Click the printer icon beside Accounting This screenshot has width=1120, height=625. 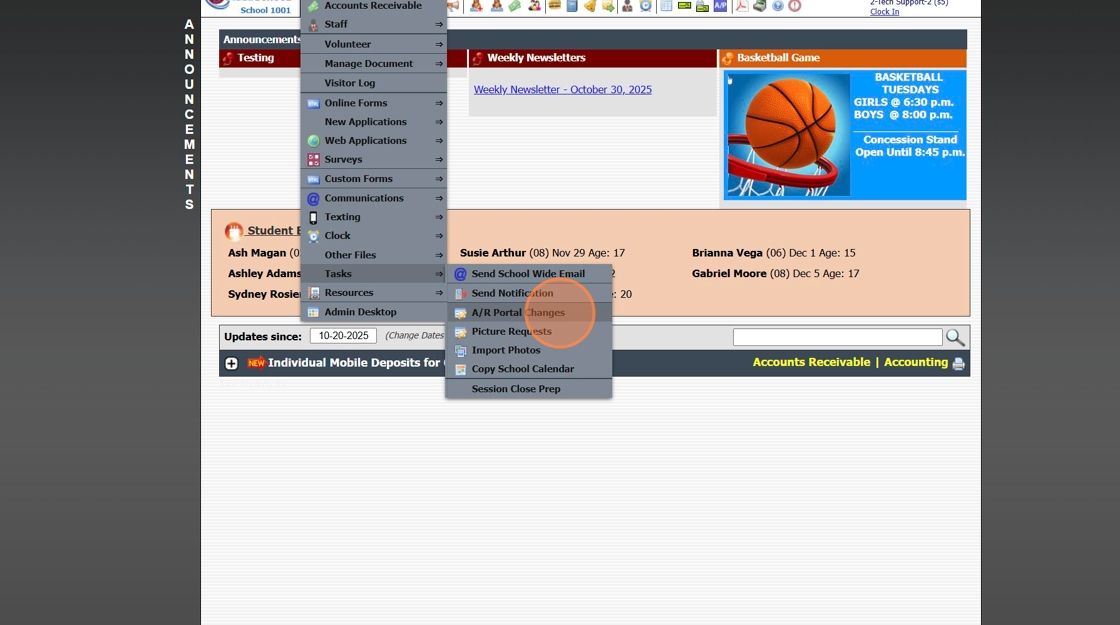point(959,364)
